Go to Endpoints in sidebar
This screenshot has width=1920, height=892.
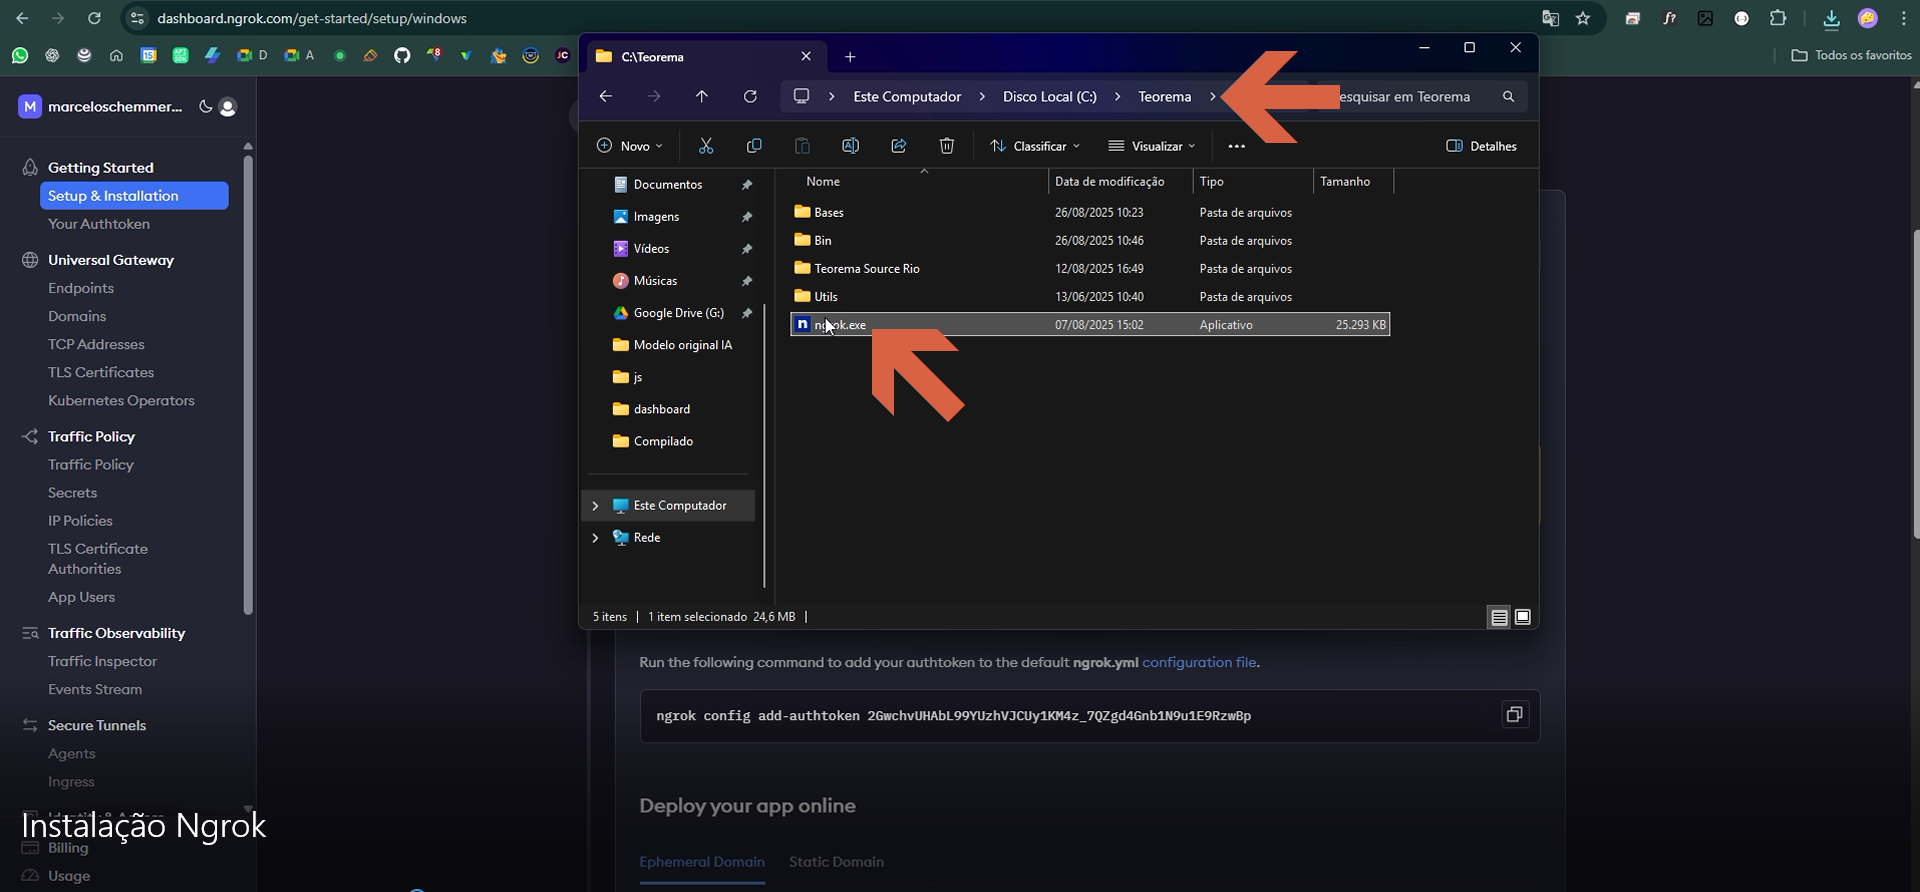(81, 288)
